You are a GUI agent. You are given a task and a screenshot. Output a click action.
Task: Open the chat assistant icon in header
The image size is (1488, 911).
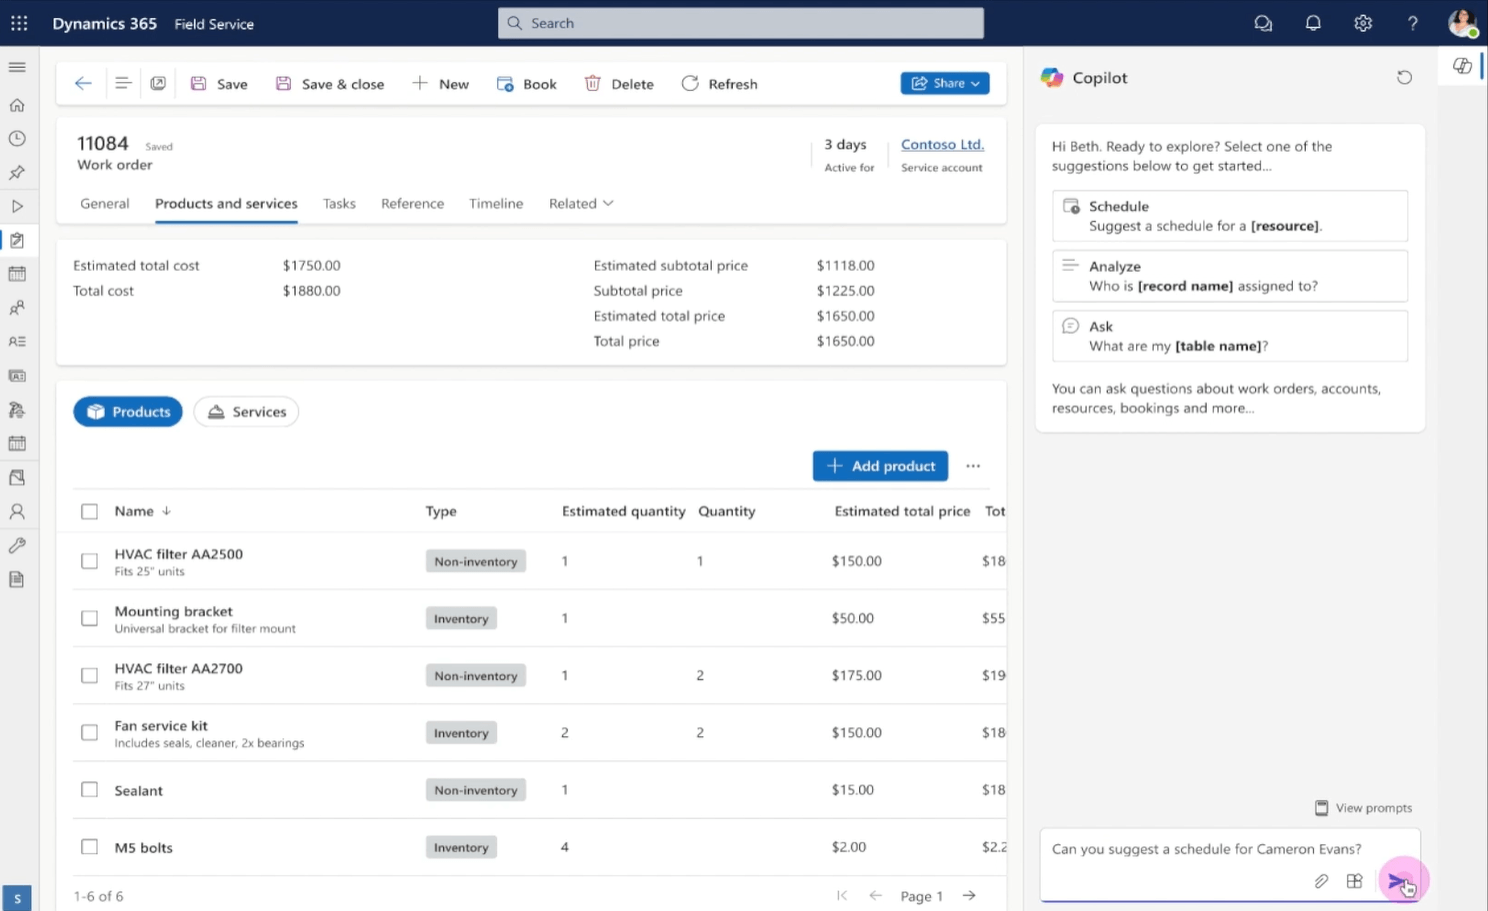pyautogui.click(x=1263, y=23)
